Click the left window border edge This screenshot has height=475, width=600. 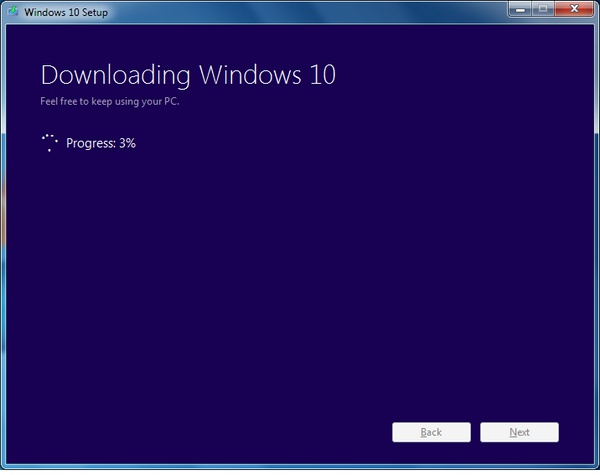click(3, 245)
